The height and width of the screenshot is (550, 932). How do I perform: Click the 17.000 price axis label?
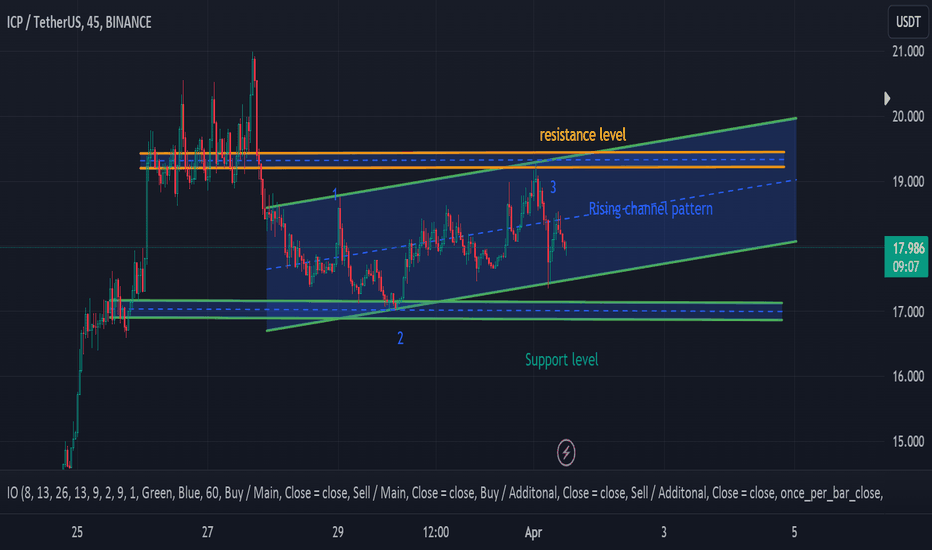(908, 312)
